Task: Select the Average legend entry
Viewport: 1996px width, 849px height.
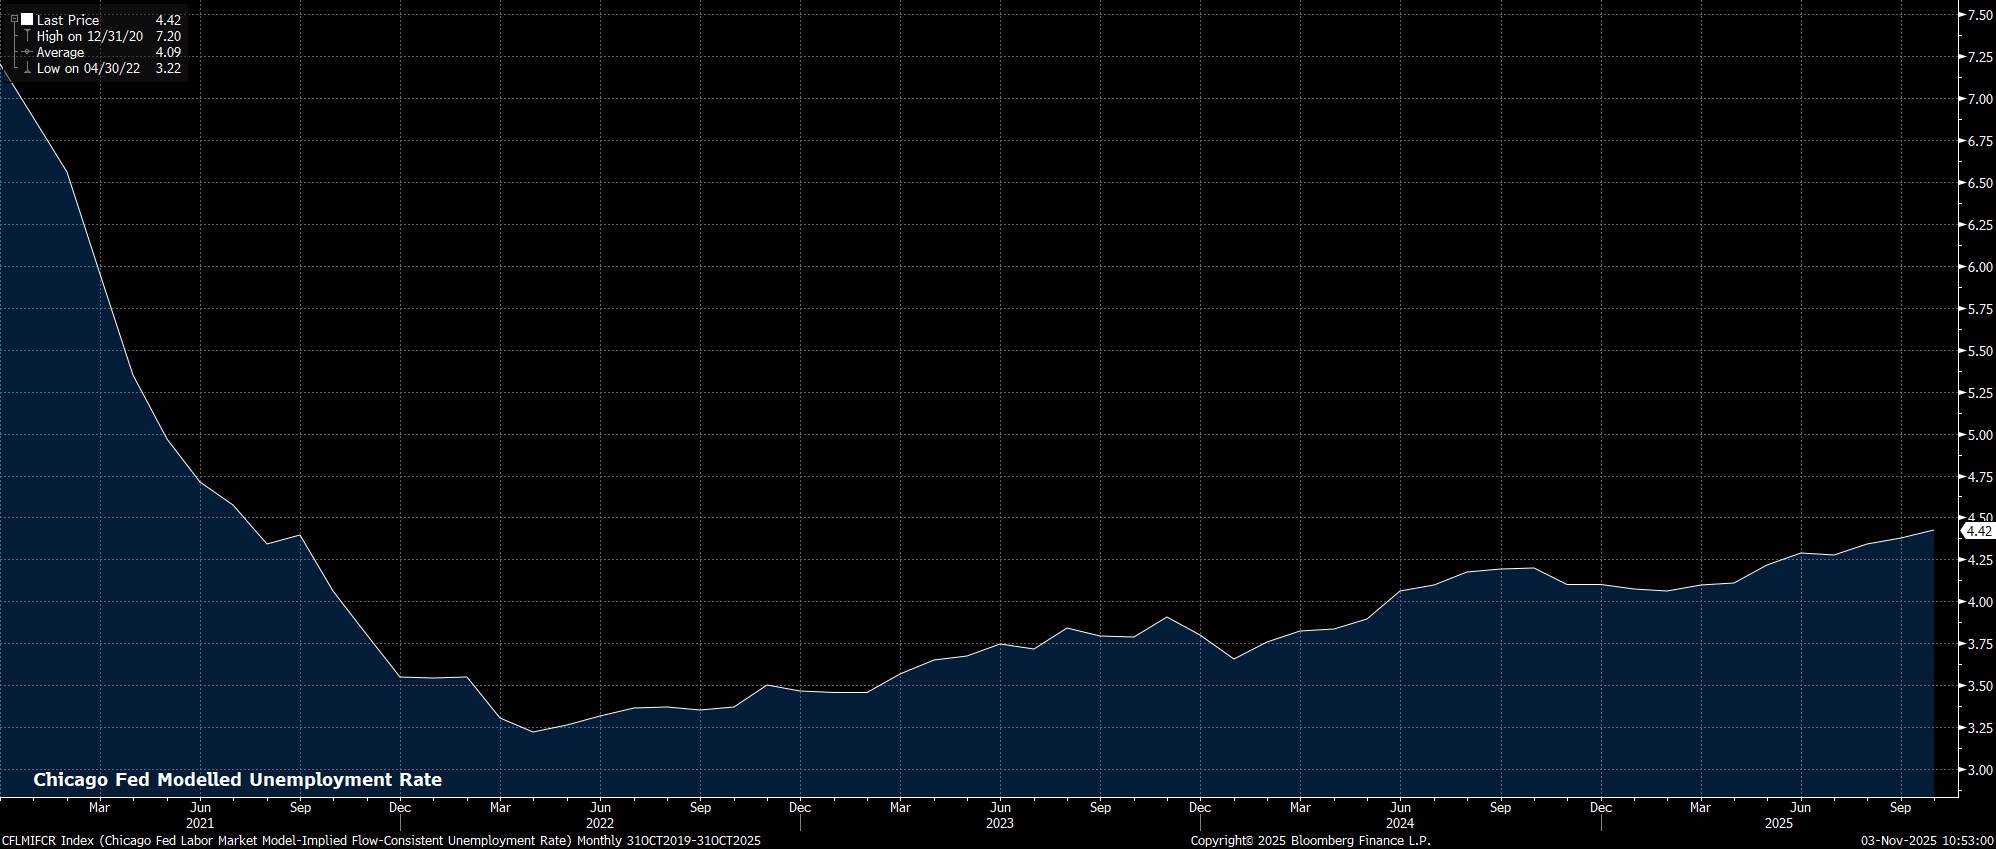Action: (60, 52)
